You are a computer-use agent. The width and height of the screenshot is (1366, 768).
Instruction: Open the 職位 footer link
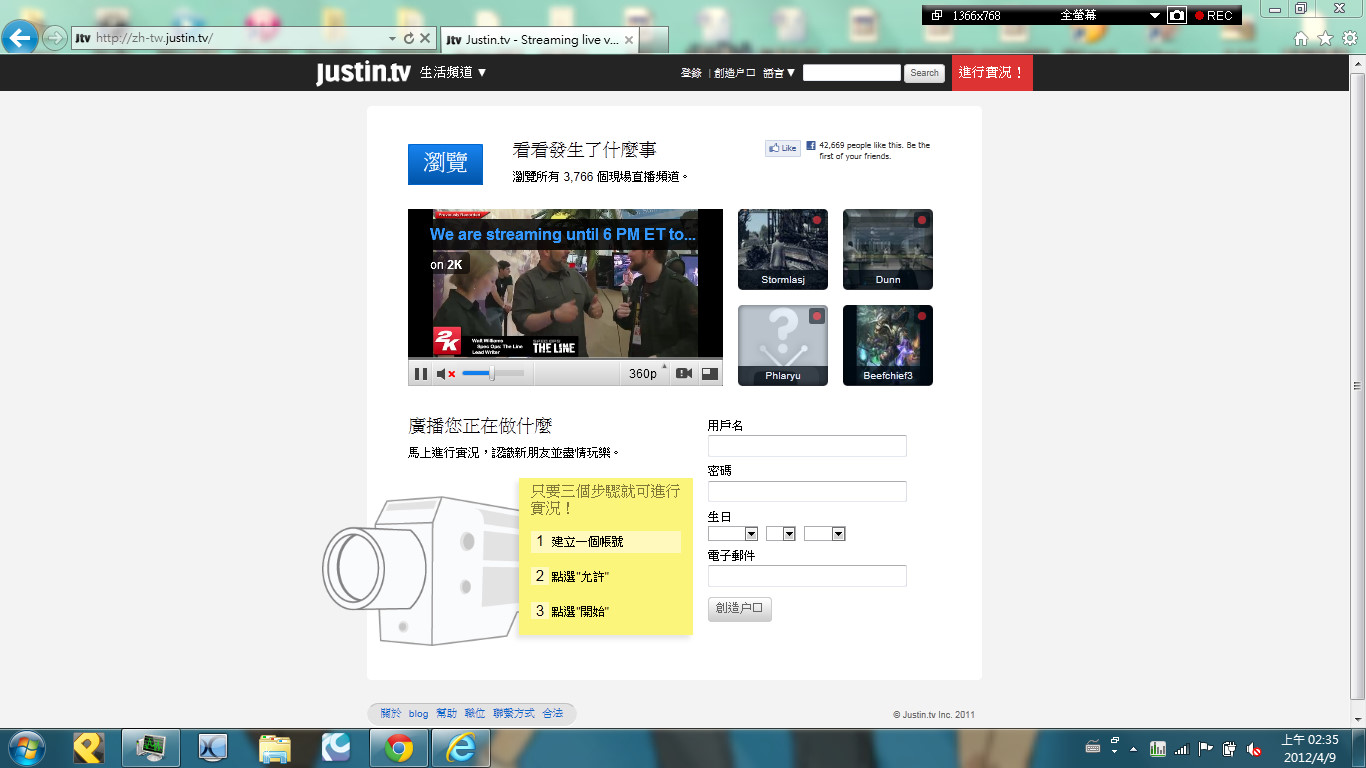(x=475, y=713)
